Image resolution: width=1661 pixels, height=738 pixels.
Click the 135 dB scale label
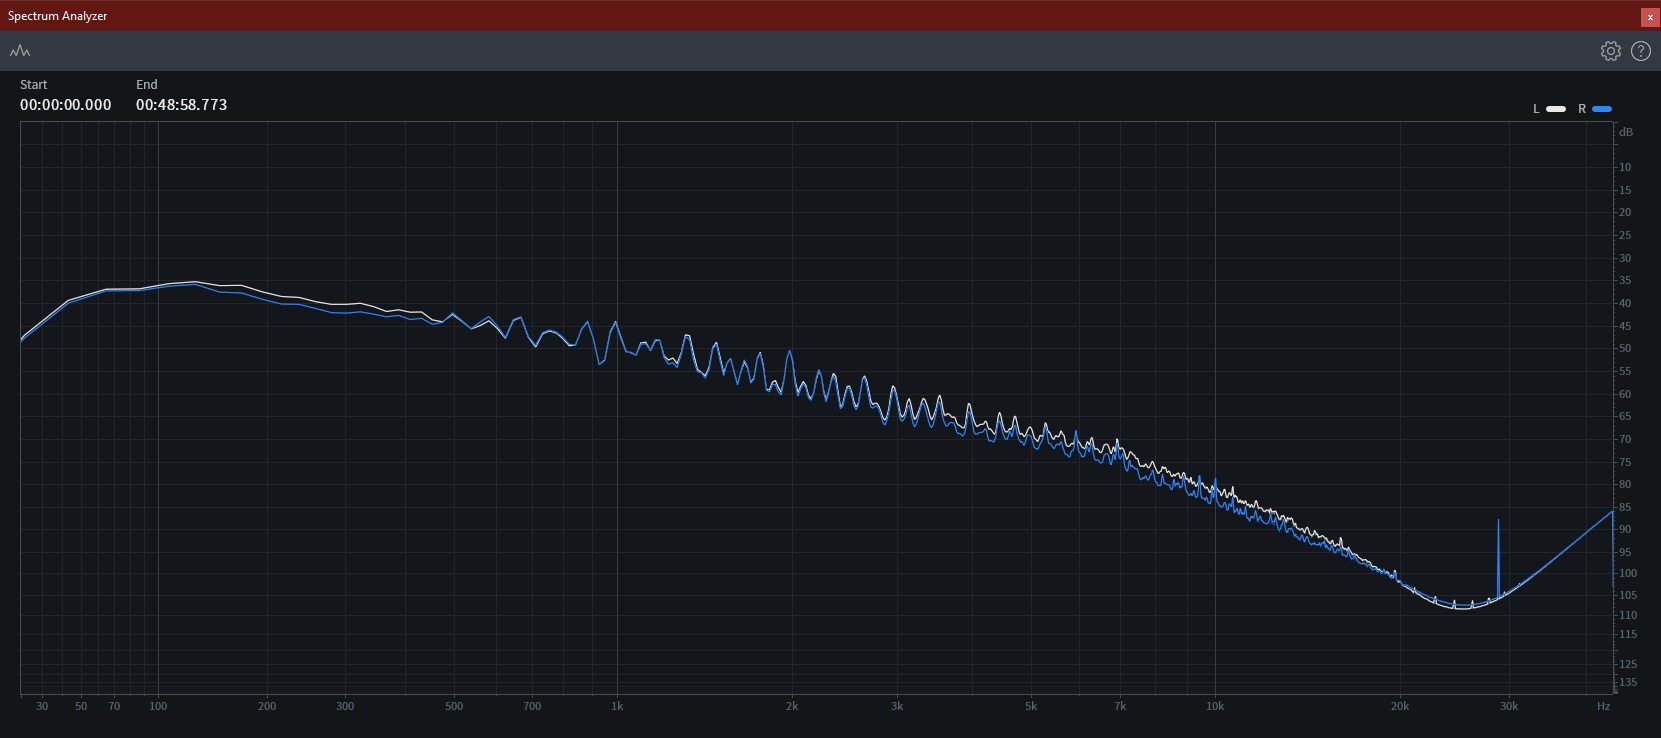coord(1628,683)
